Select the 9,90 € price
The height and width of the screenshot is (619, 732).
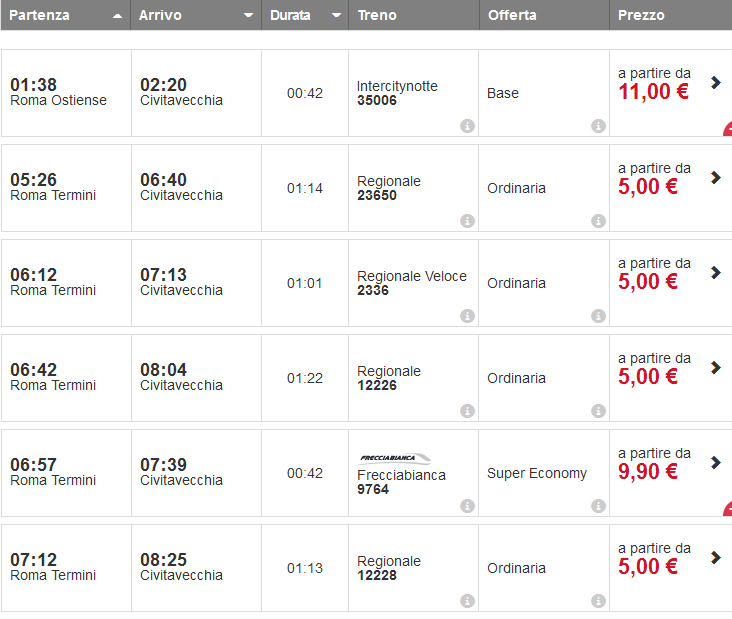[647, 472]
